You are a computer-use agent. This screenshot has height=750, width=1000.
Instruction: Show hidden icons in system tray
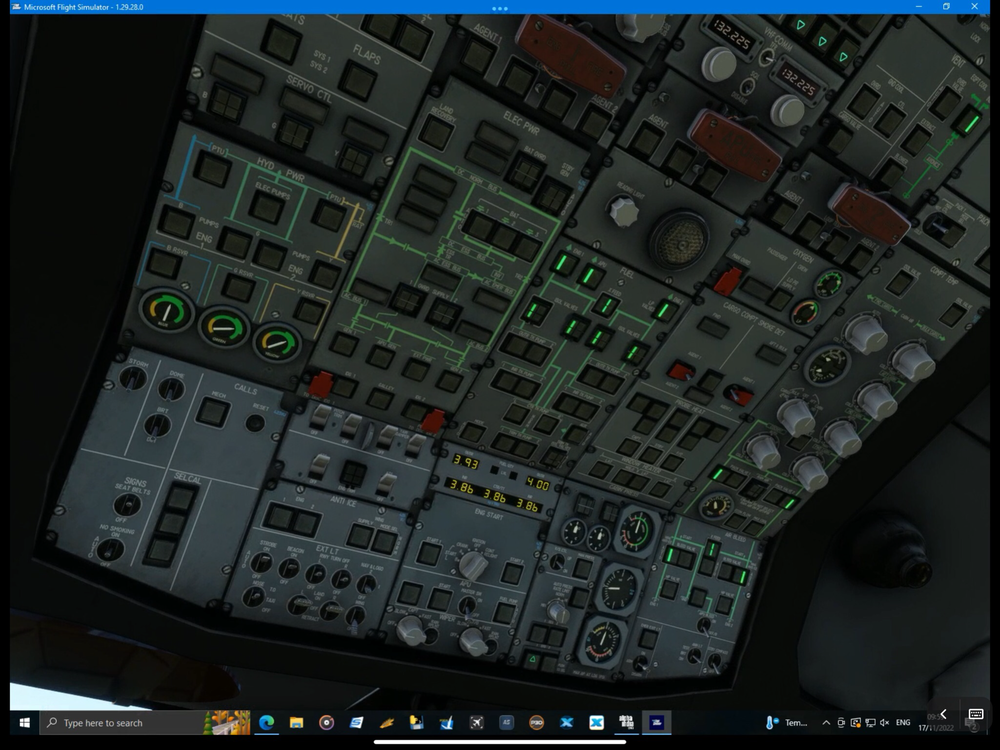(x=826, y=722)
